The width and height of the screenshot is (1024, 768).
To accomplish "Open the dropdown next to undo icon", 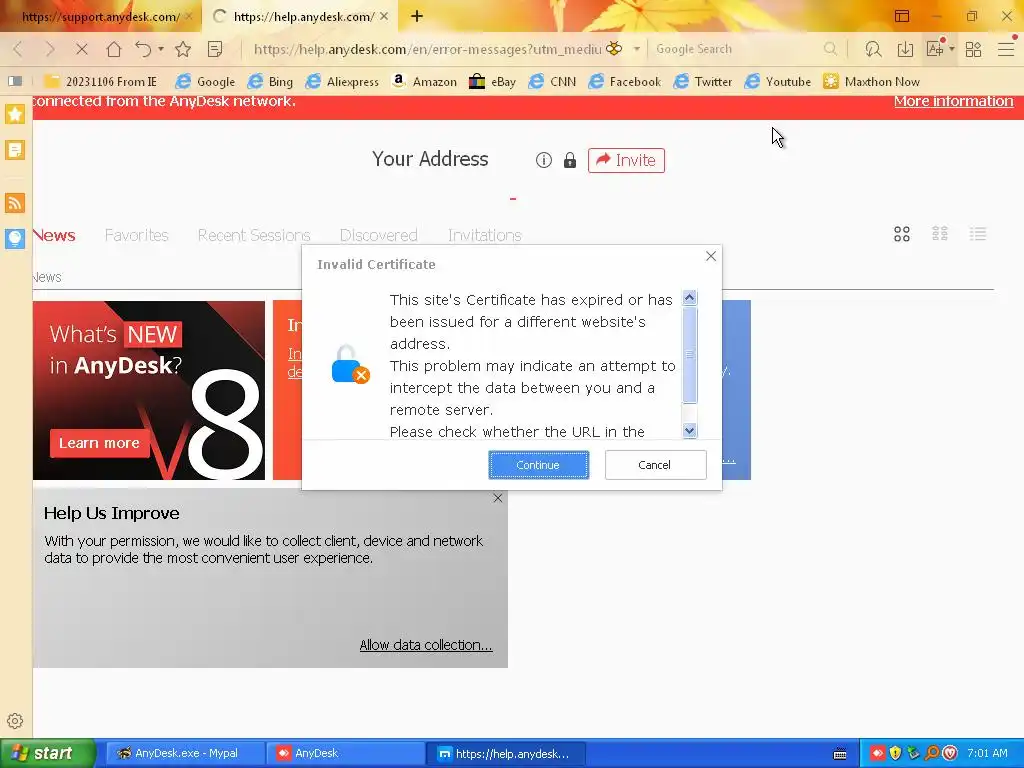I will pos(161,49).
